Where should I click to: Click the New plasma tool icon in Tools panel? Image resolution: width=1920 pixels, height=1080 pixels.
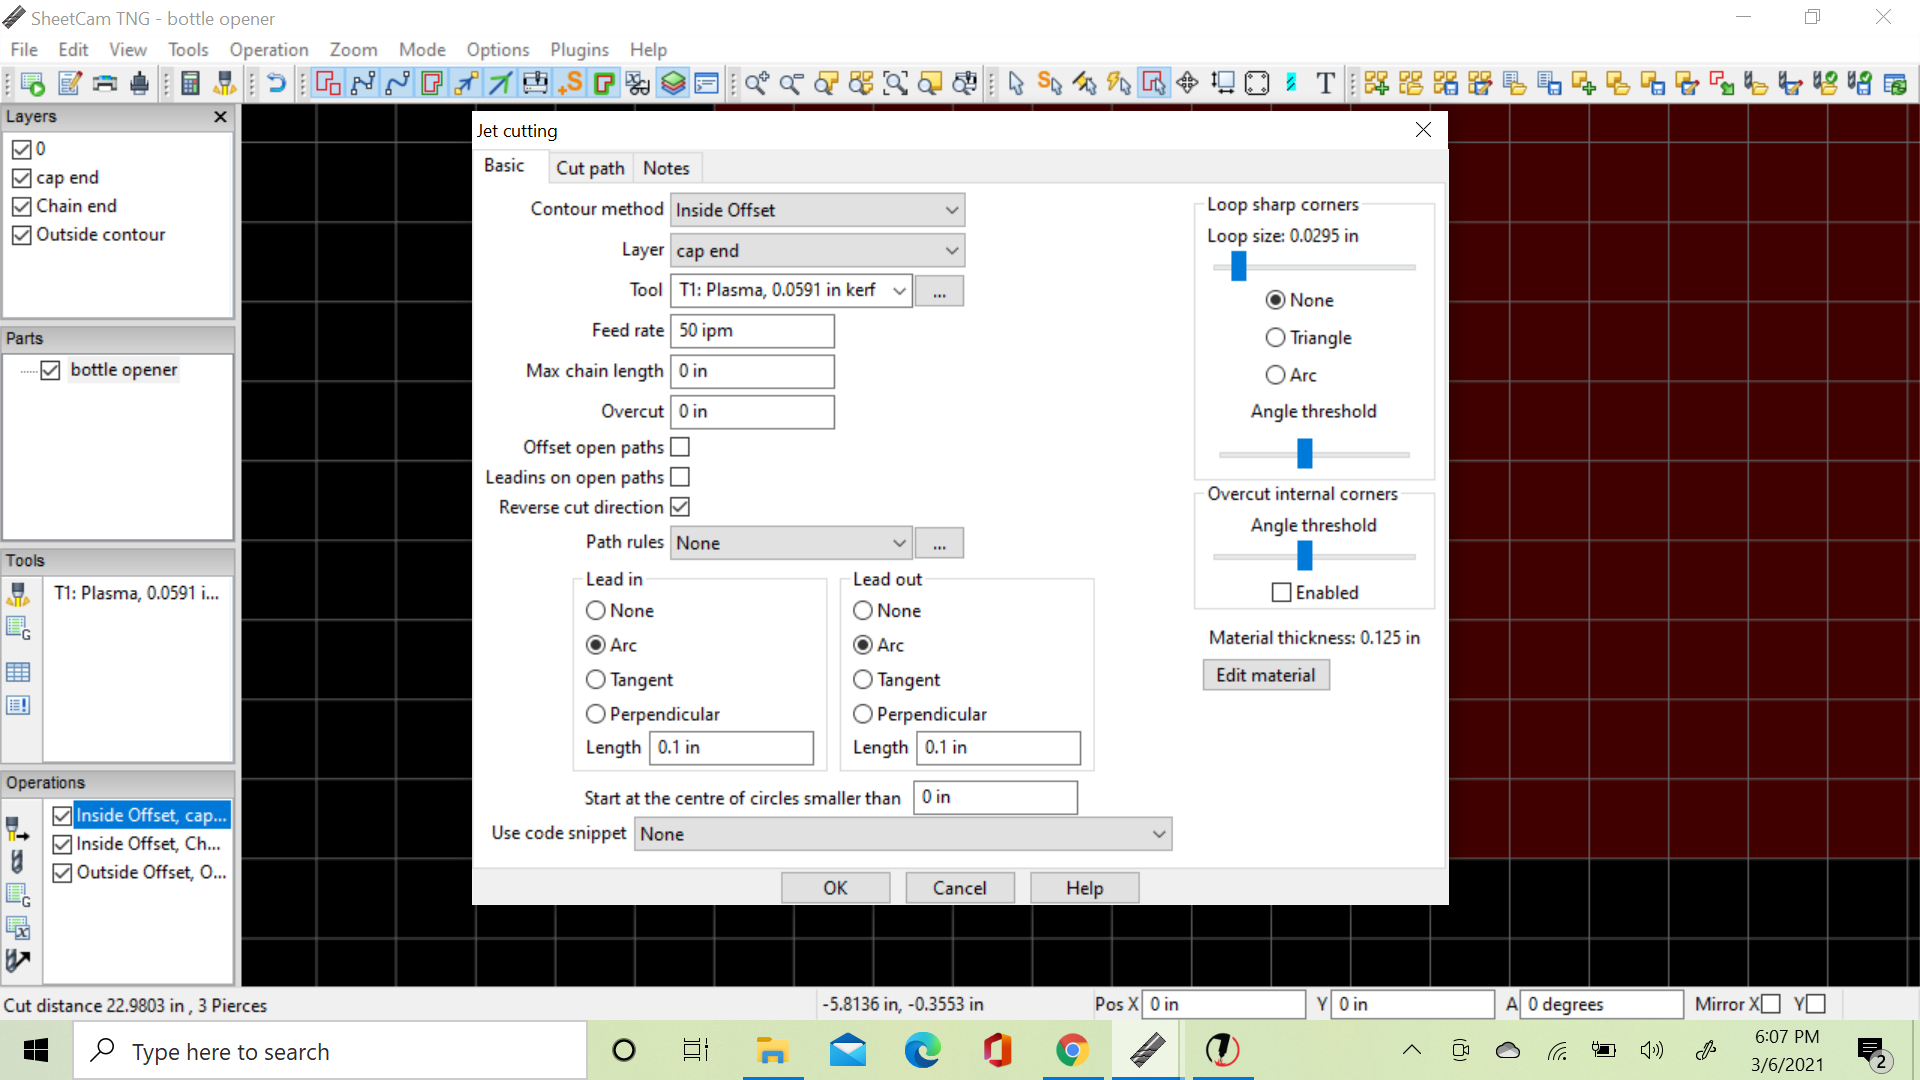[x=18, y=595]
